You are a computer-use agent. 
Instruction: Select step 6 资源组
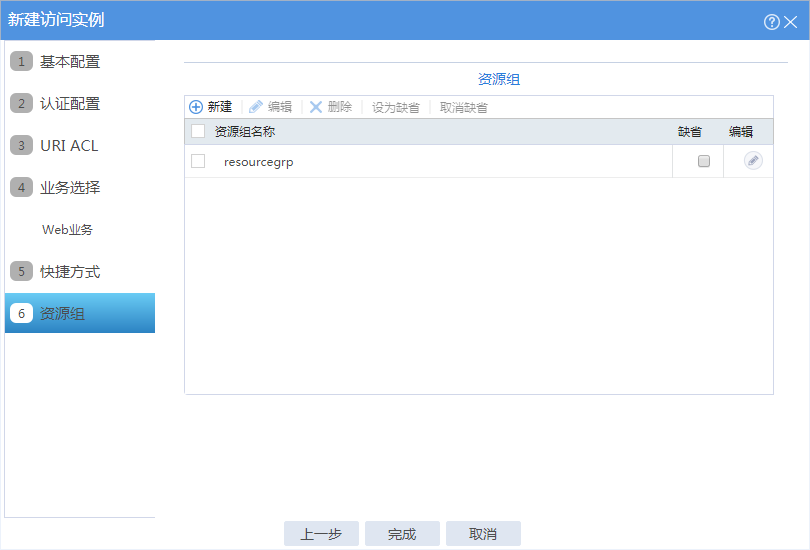[80, 313]
